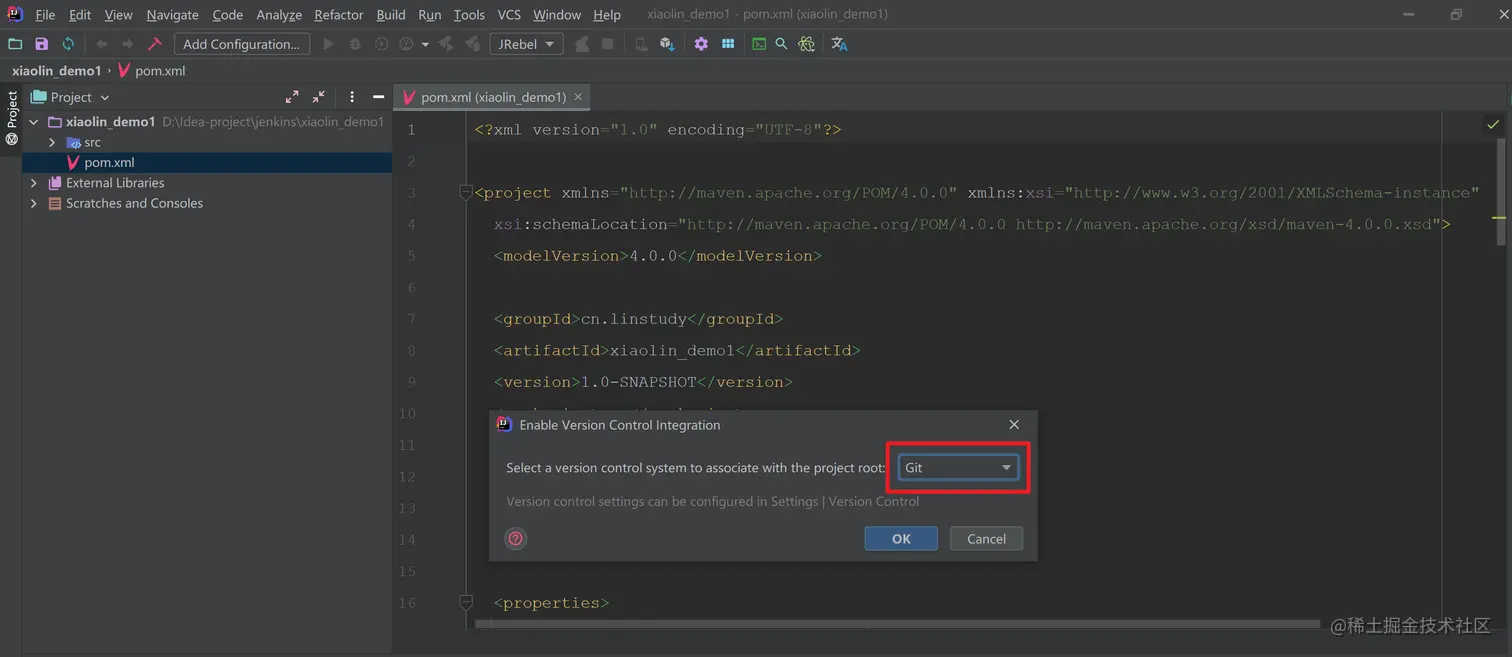Toggle the Project tool window stripe button
The image size is (1512, 657).
pyautogui.click(x=12, y=118)
